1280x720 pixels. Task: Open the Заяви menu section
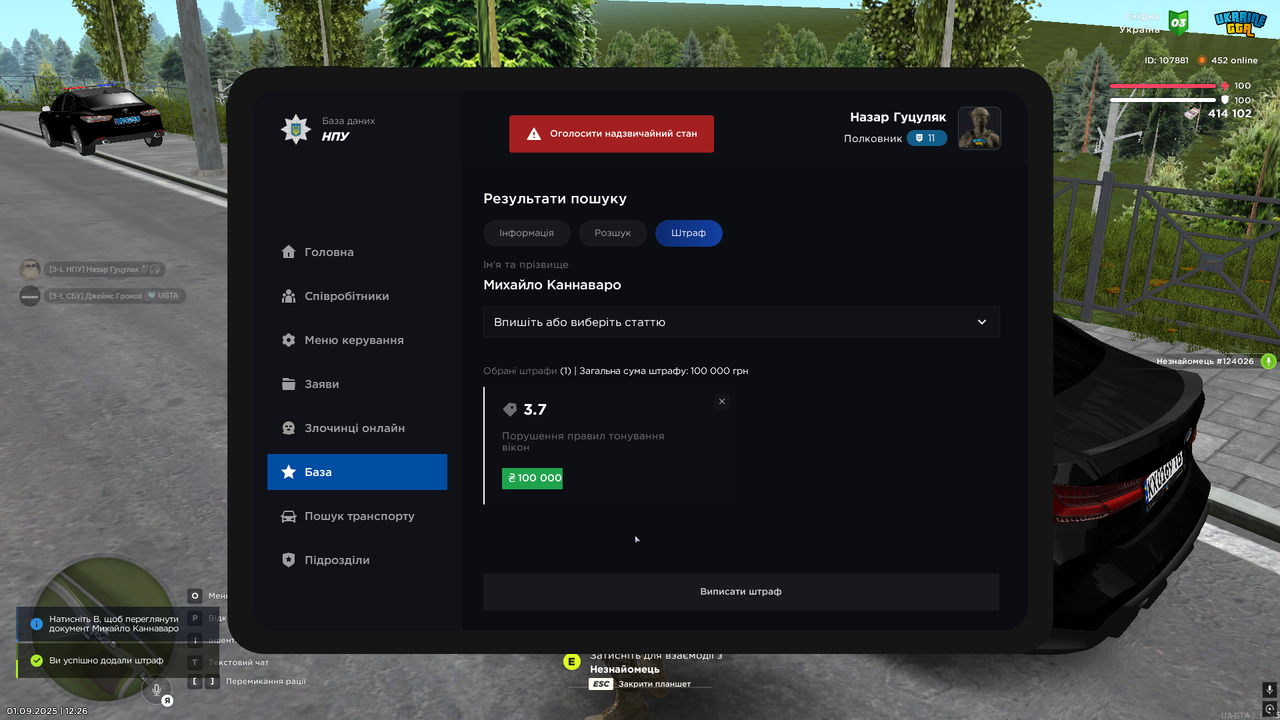pos(357,384)
